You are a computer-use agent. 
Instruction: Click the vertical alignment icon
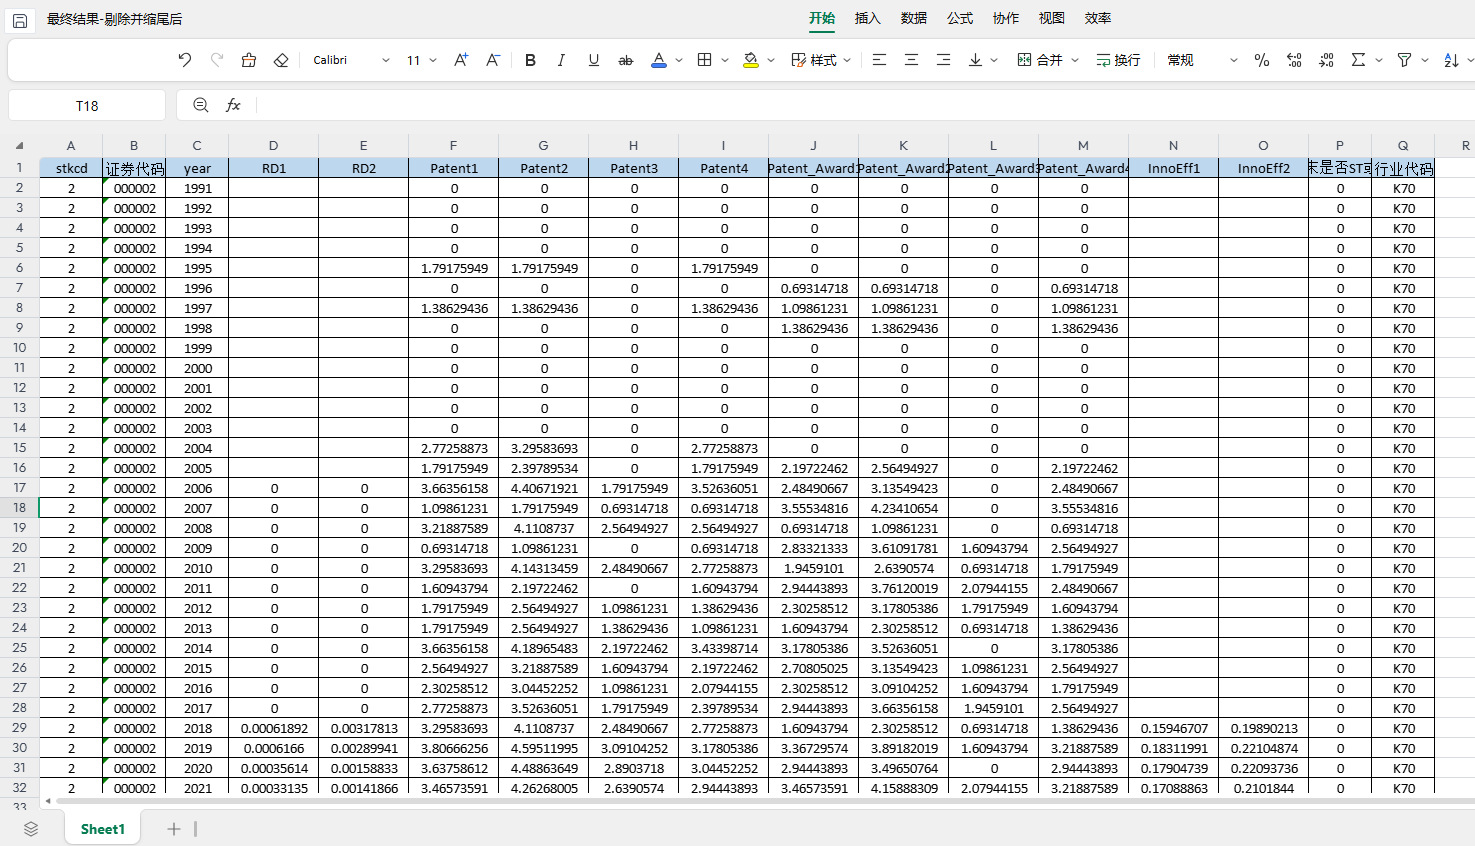(x=975, y=60)
